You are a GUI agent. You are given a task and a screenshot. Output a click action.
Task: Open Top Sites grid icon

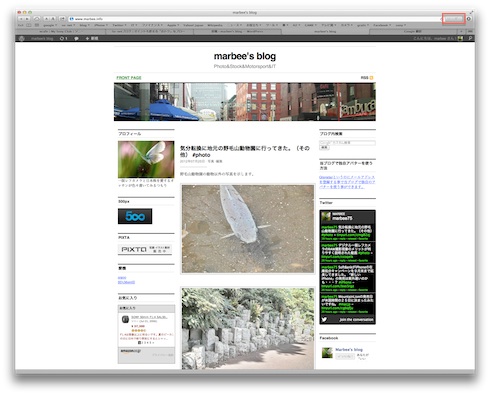[x=37, y=25]
